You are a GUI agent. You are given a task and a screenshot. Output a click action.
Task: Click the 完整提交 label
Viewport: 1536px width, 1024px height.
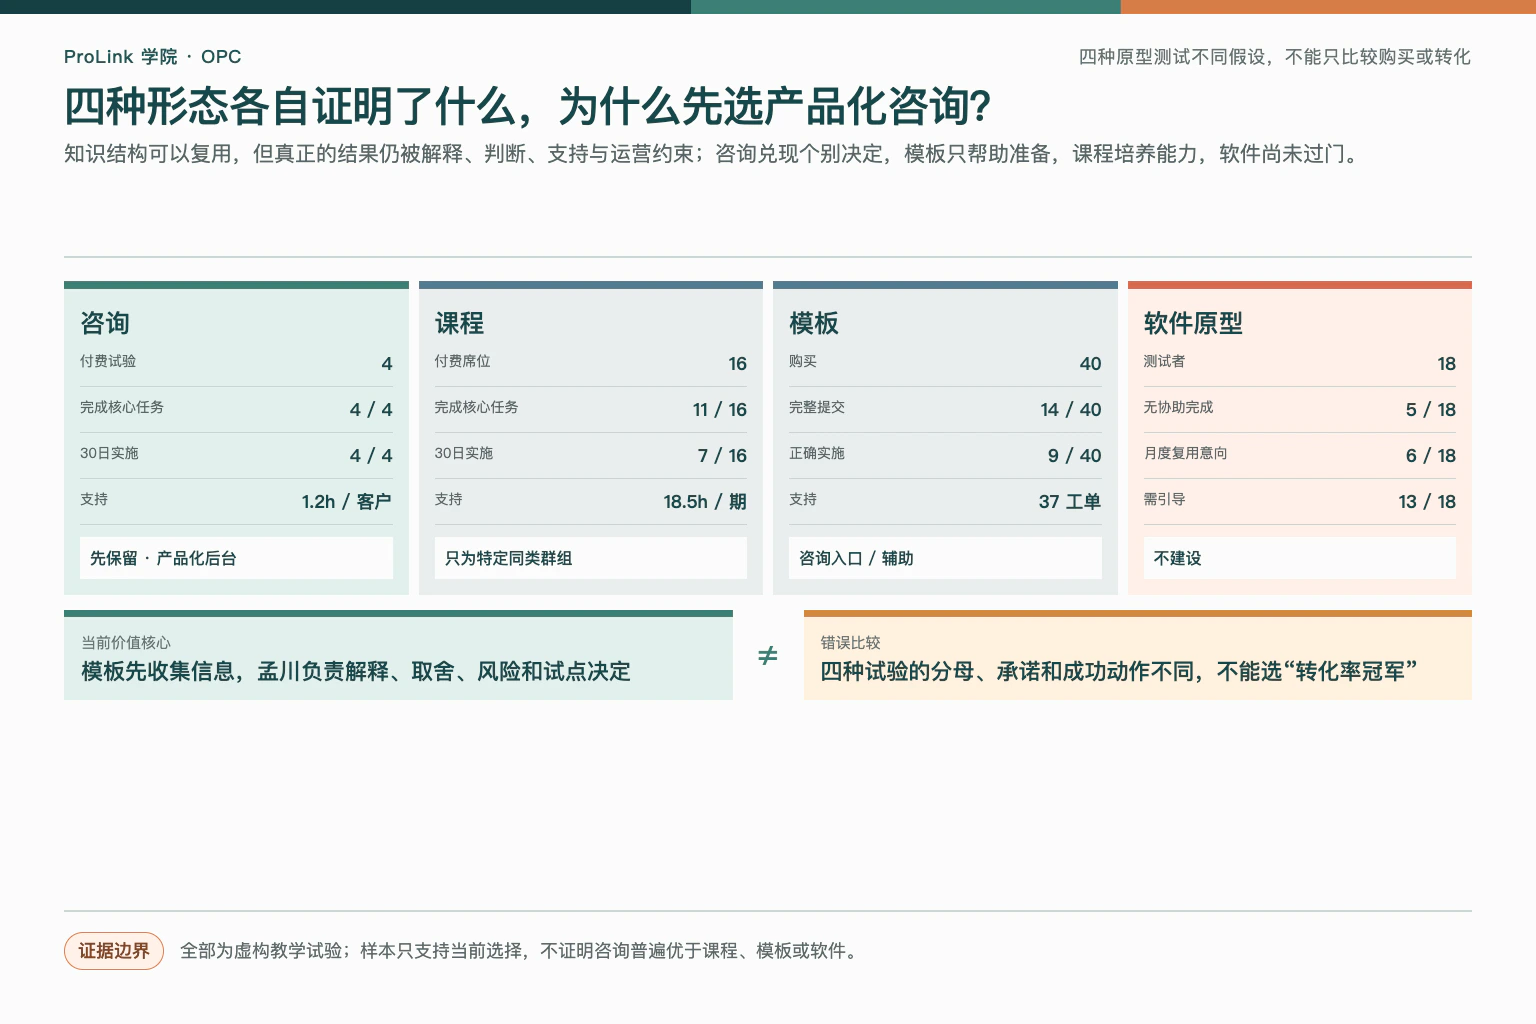click(817, 407)
